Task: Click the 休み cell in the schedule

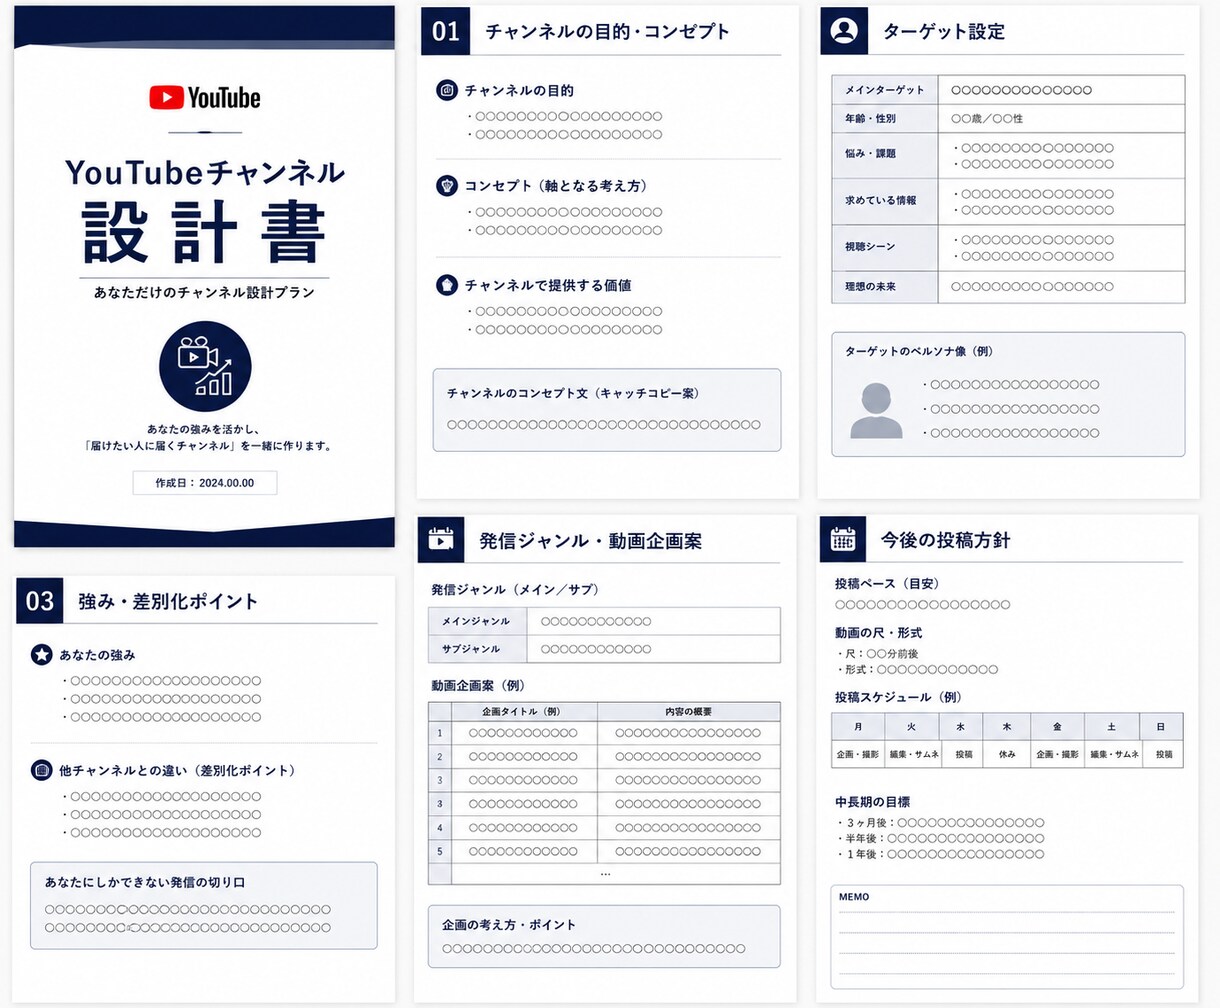Action: 1007,754
